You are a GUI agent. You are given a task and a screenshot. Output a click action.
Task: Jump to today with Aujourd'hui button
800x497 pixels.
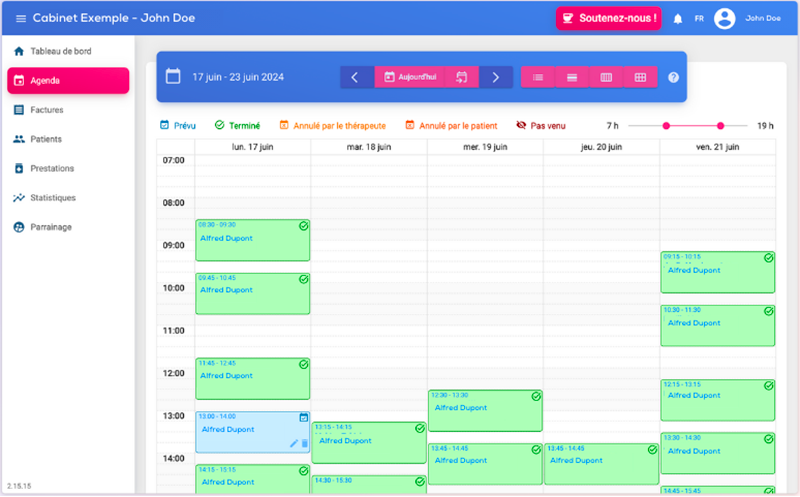pos(410,77)
